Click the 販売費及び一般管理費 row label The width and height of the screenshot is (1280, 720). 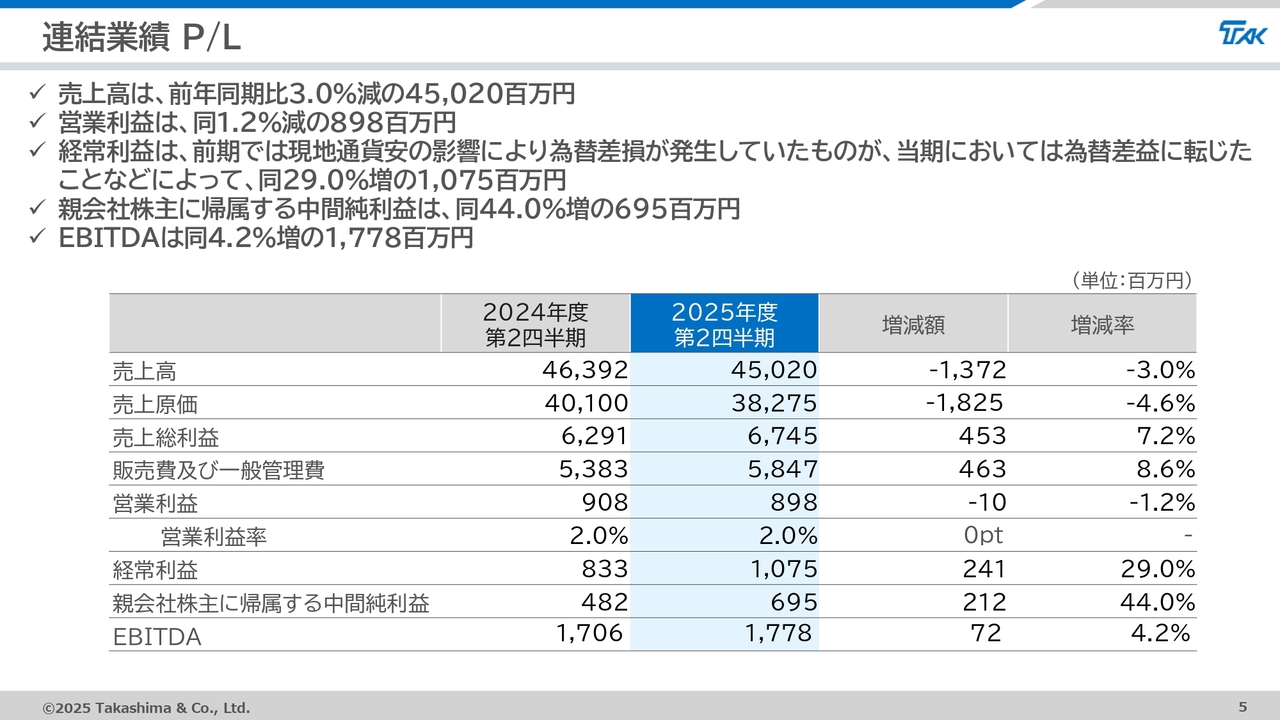click(218, 471)
